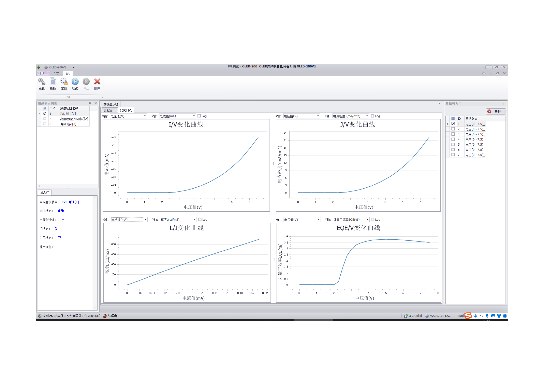The height and width of the screenshot is (380, 540).
Task: Click the red-icon button in the right panel
Action: (x=495, y=111)
